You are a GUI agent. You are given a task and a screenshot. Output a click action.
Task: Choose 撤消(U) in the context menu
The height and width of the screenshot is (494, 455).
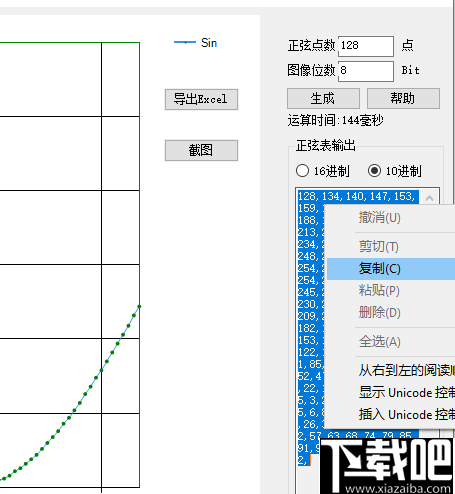pyautogui.click(x=391, y=218)
